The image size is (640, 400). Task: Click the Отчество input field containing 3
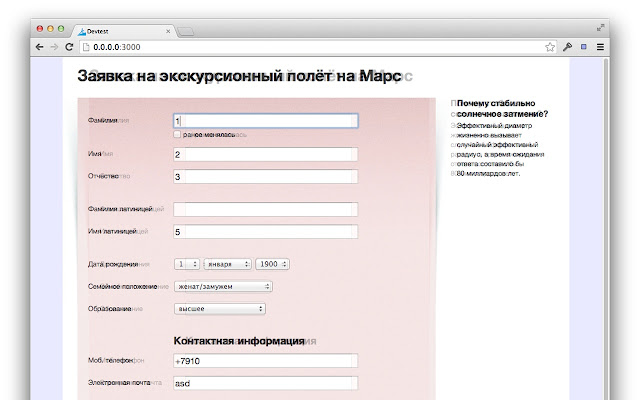(x=265, y=176)
